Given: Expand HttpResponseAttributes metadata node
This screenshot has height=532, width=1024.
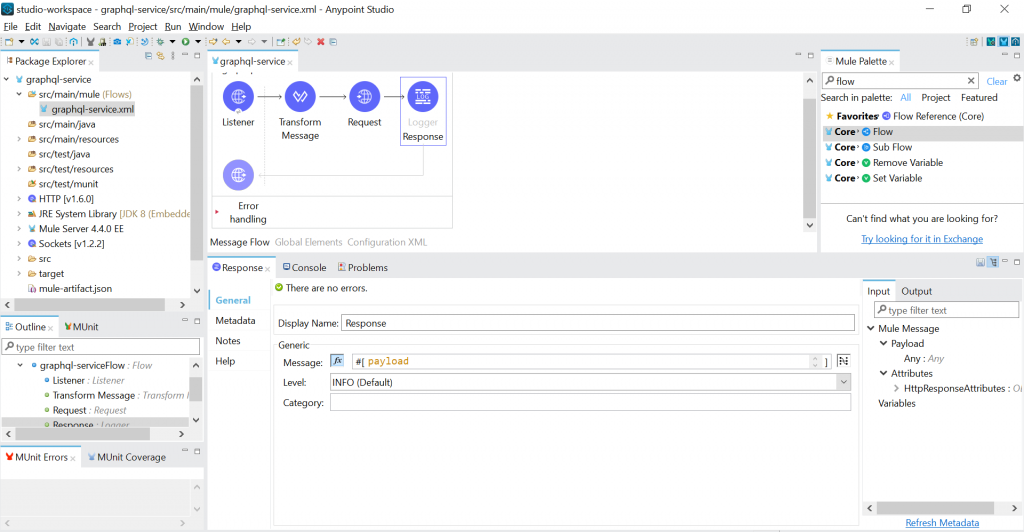Looking at the screenshot, I should [x=896, y=388].
